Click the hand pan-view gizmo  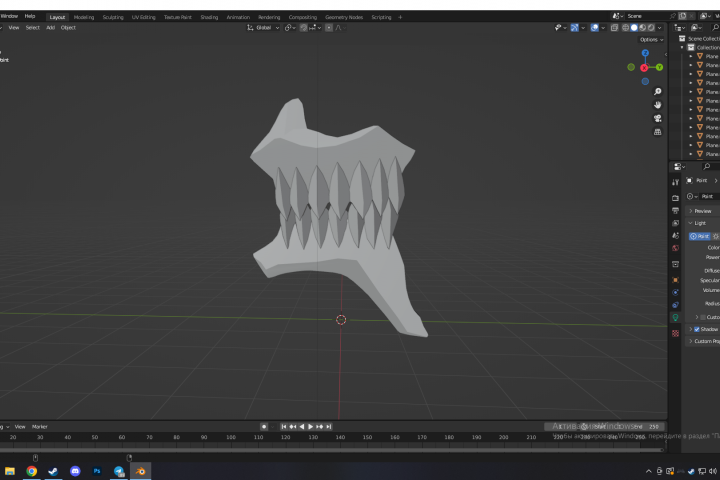coord(658,105)
